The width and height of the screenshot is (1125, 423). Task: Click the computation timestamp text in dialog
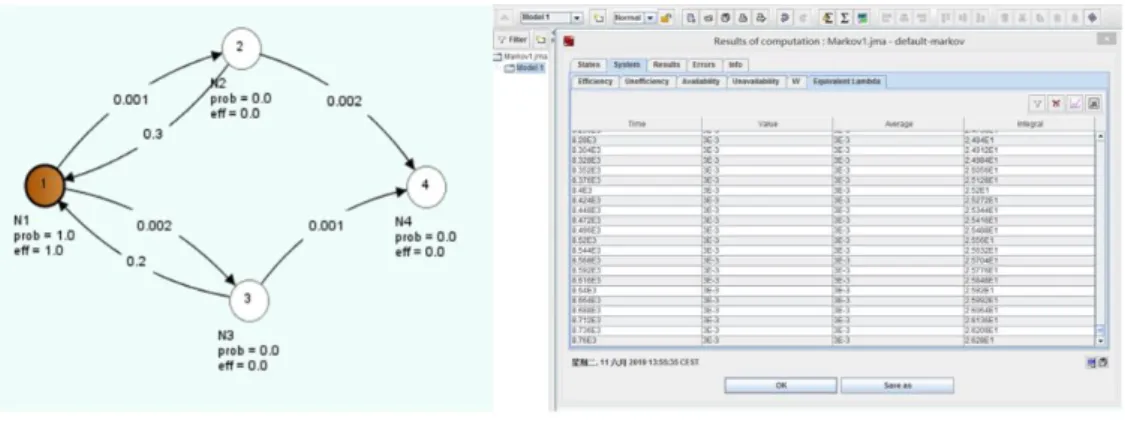636,362
